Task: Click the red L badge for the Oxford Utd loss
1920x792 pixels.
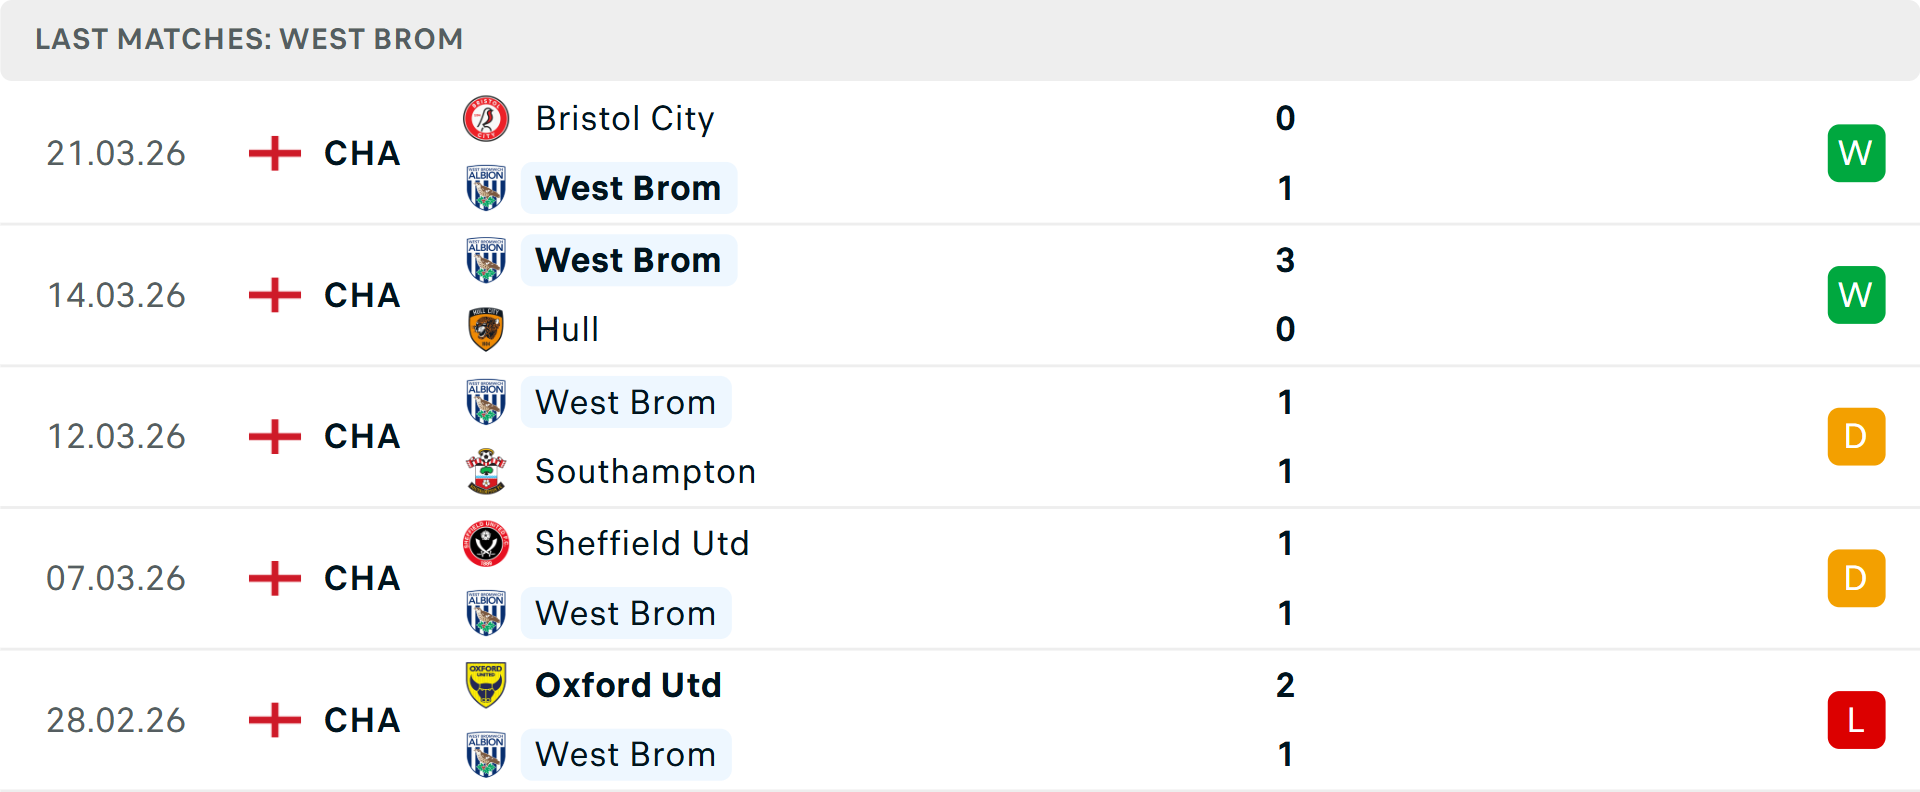Action: click(x=1856, y=719)
